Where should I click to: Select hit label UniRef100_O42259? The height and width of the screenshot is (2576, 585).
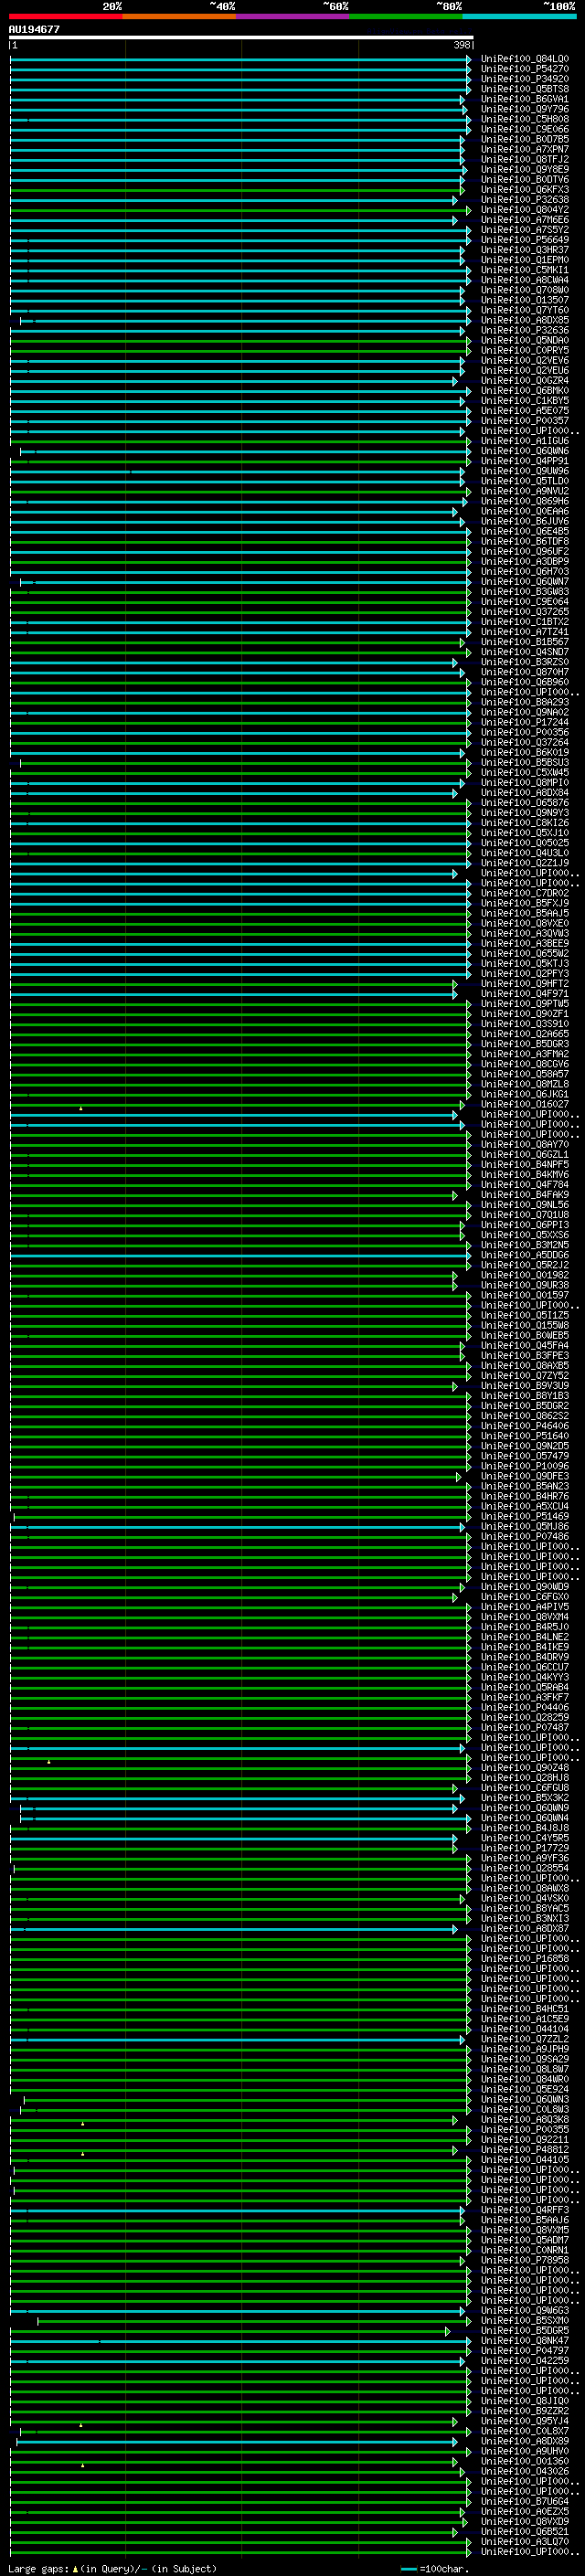click(525, 2360)
